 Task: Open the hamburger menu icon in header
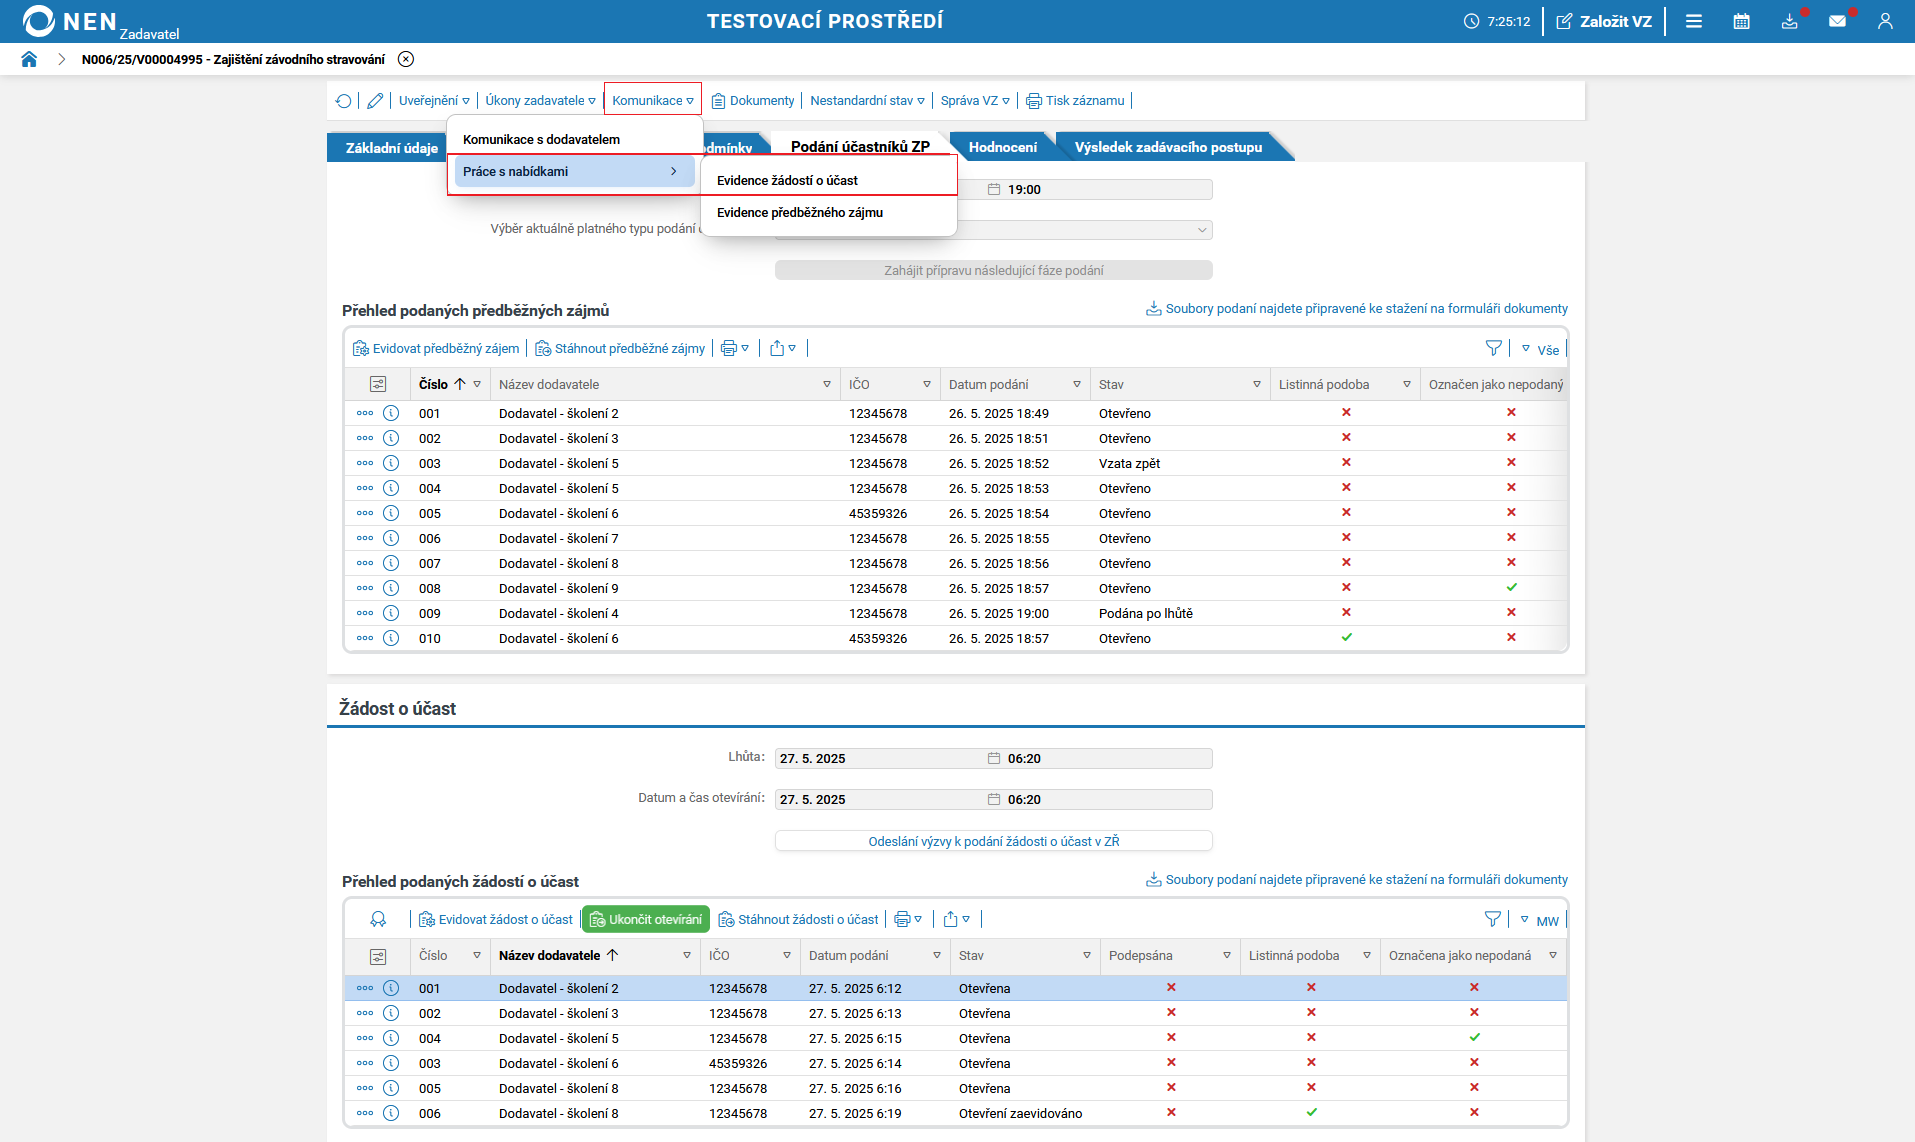pos(1694,21)
